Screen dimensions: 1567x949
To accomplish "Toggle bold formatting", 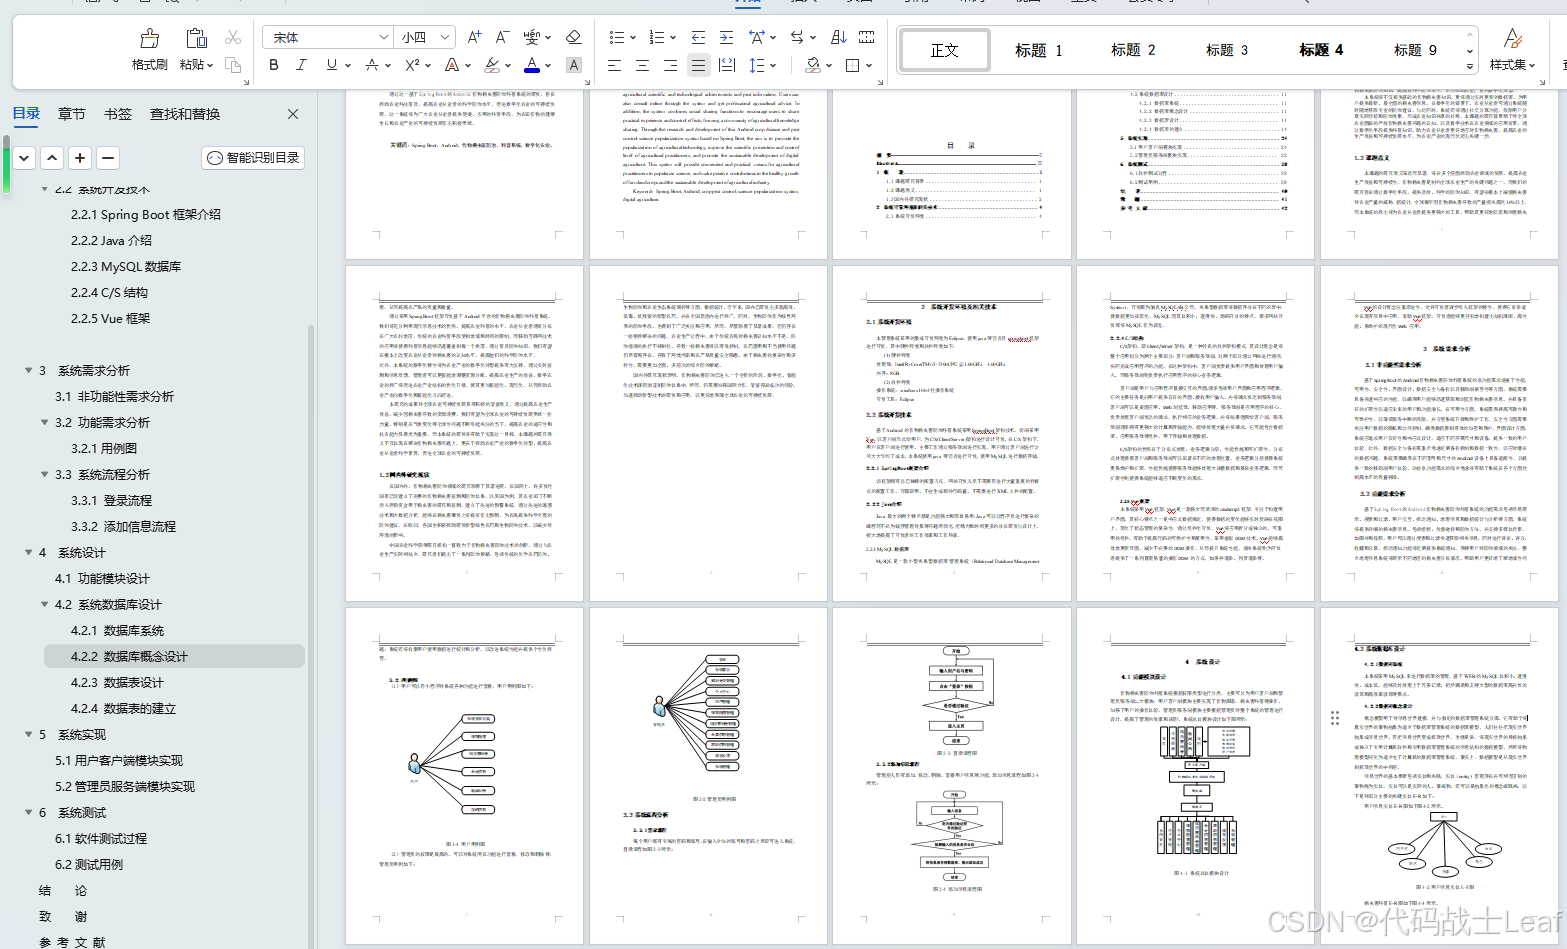I will pos(273,65).
